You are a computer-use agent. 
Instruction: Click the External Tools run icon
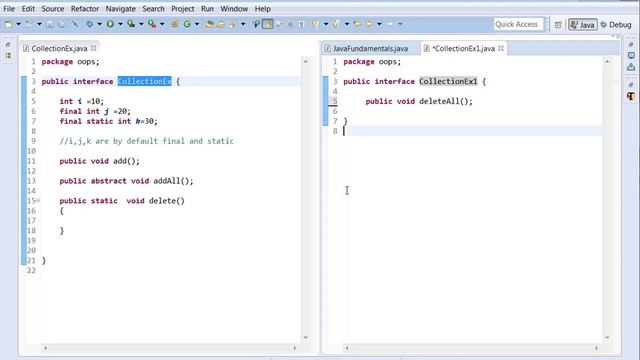[152, 24]
